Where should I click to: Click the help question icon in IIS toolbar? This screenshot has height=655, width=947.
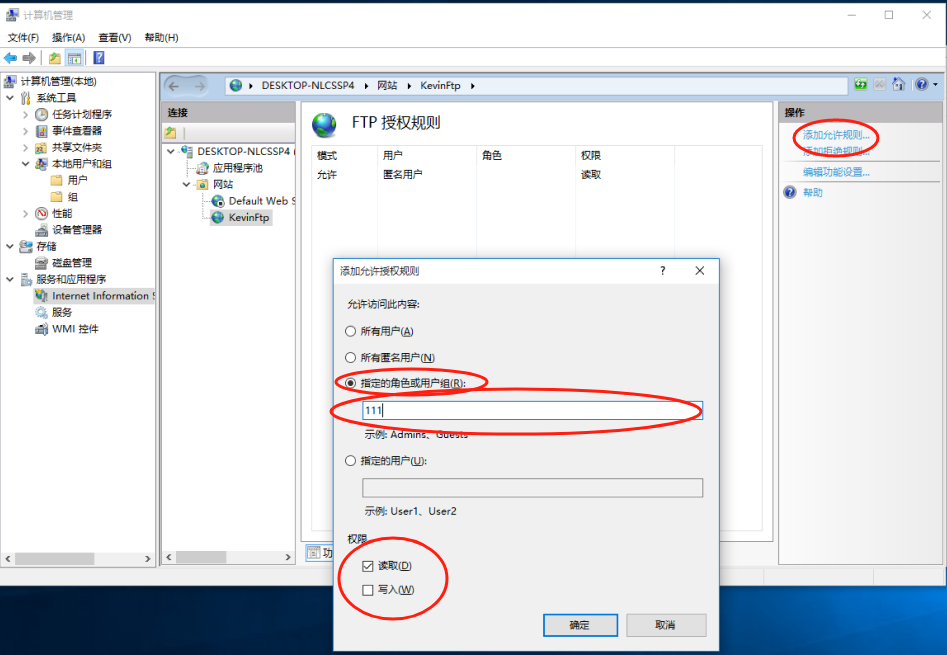point(922,85)
